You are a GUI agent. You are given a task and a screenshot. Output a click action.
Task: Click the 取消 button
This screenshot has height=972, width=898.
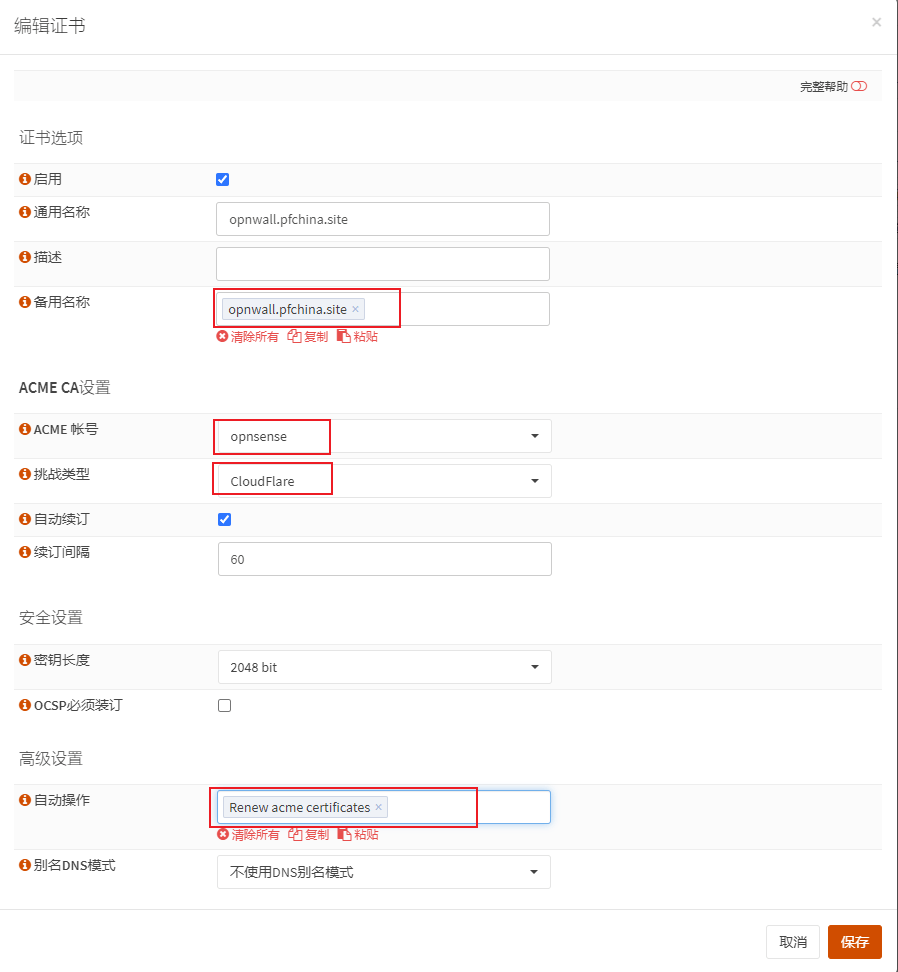(x=792, y=942)
